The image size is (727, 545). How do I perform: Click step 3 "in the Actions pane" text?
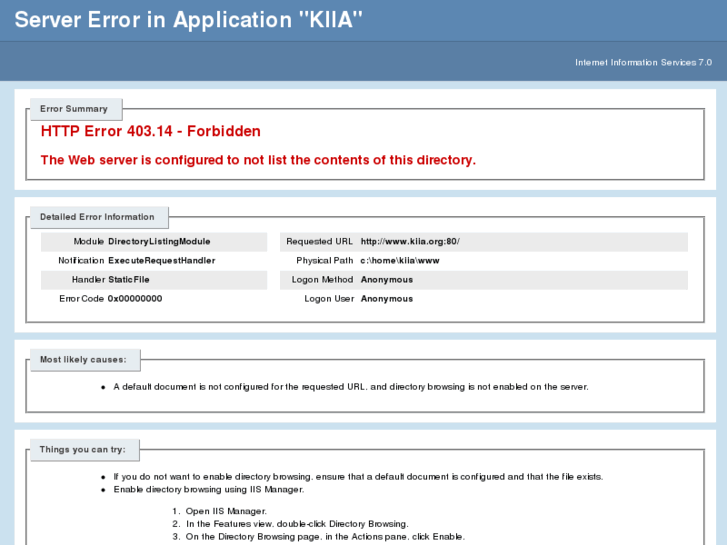(x=366, y=537)
